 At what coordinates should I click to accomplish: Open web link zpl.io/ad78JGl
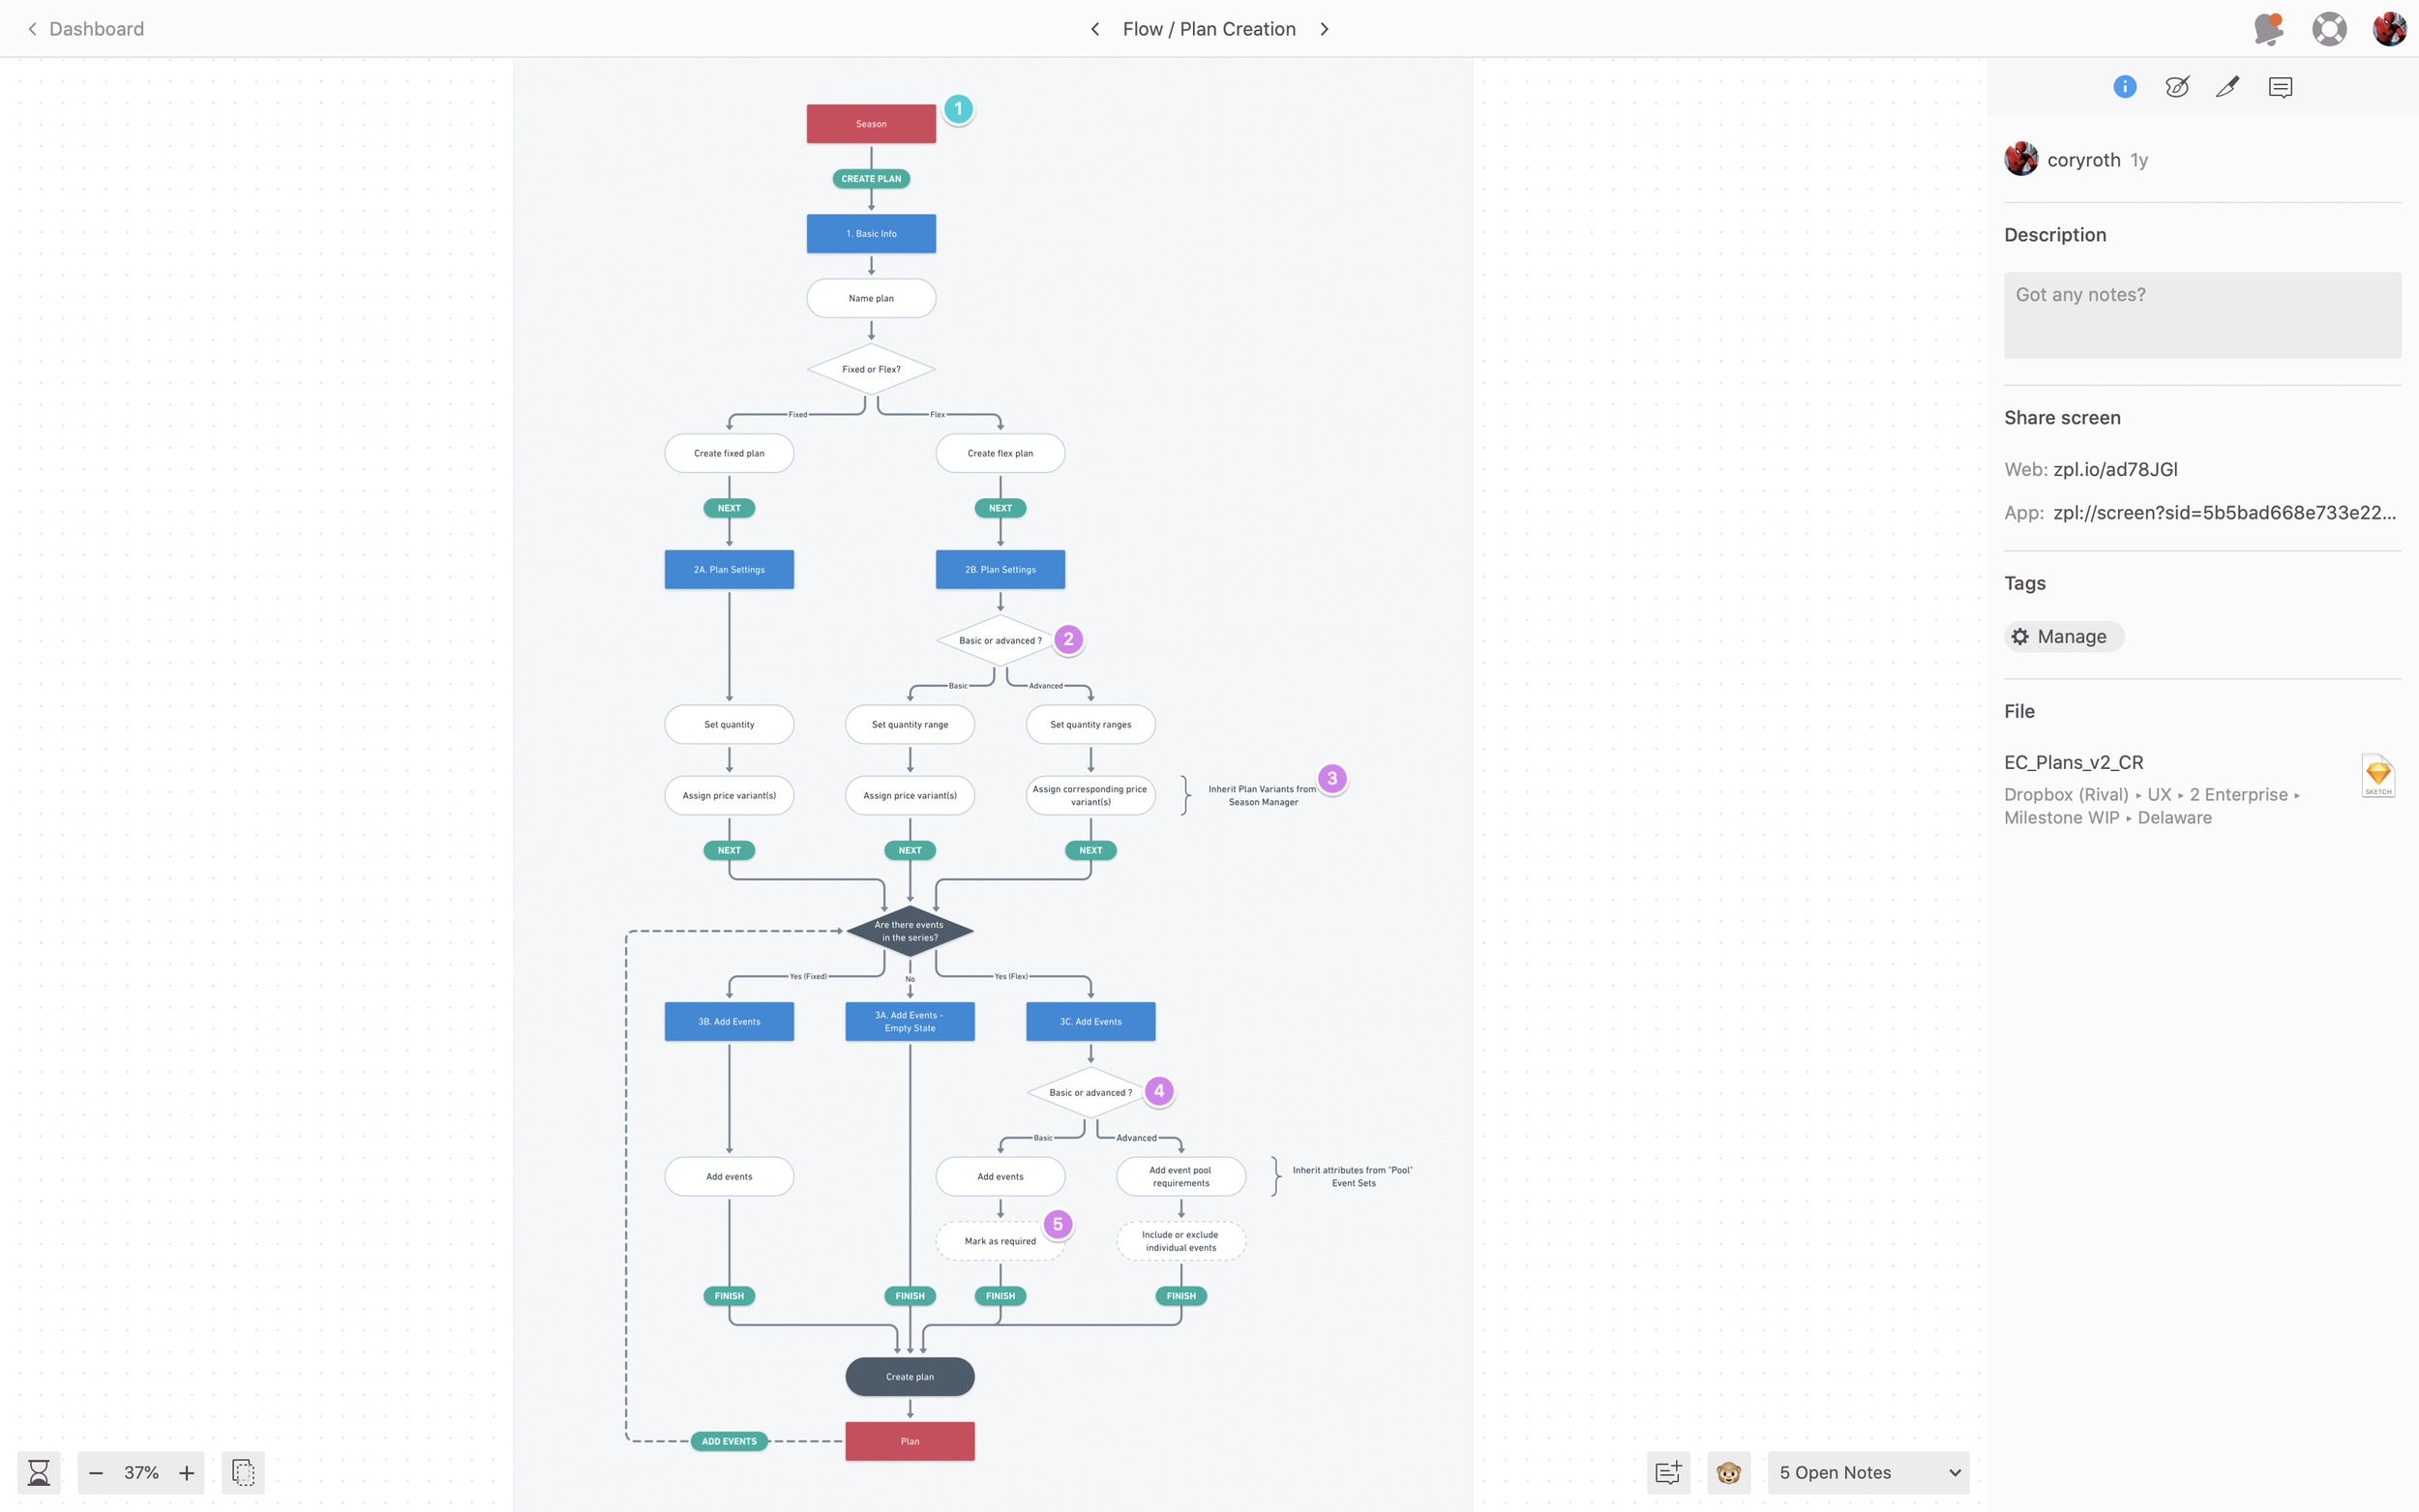(2115, 469)
